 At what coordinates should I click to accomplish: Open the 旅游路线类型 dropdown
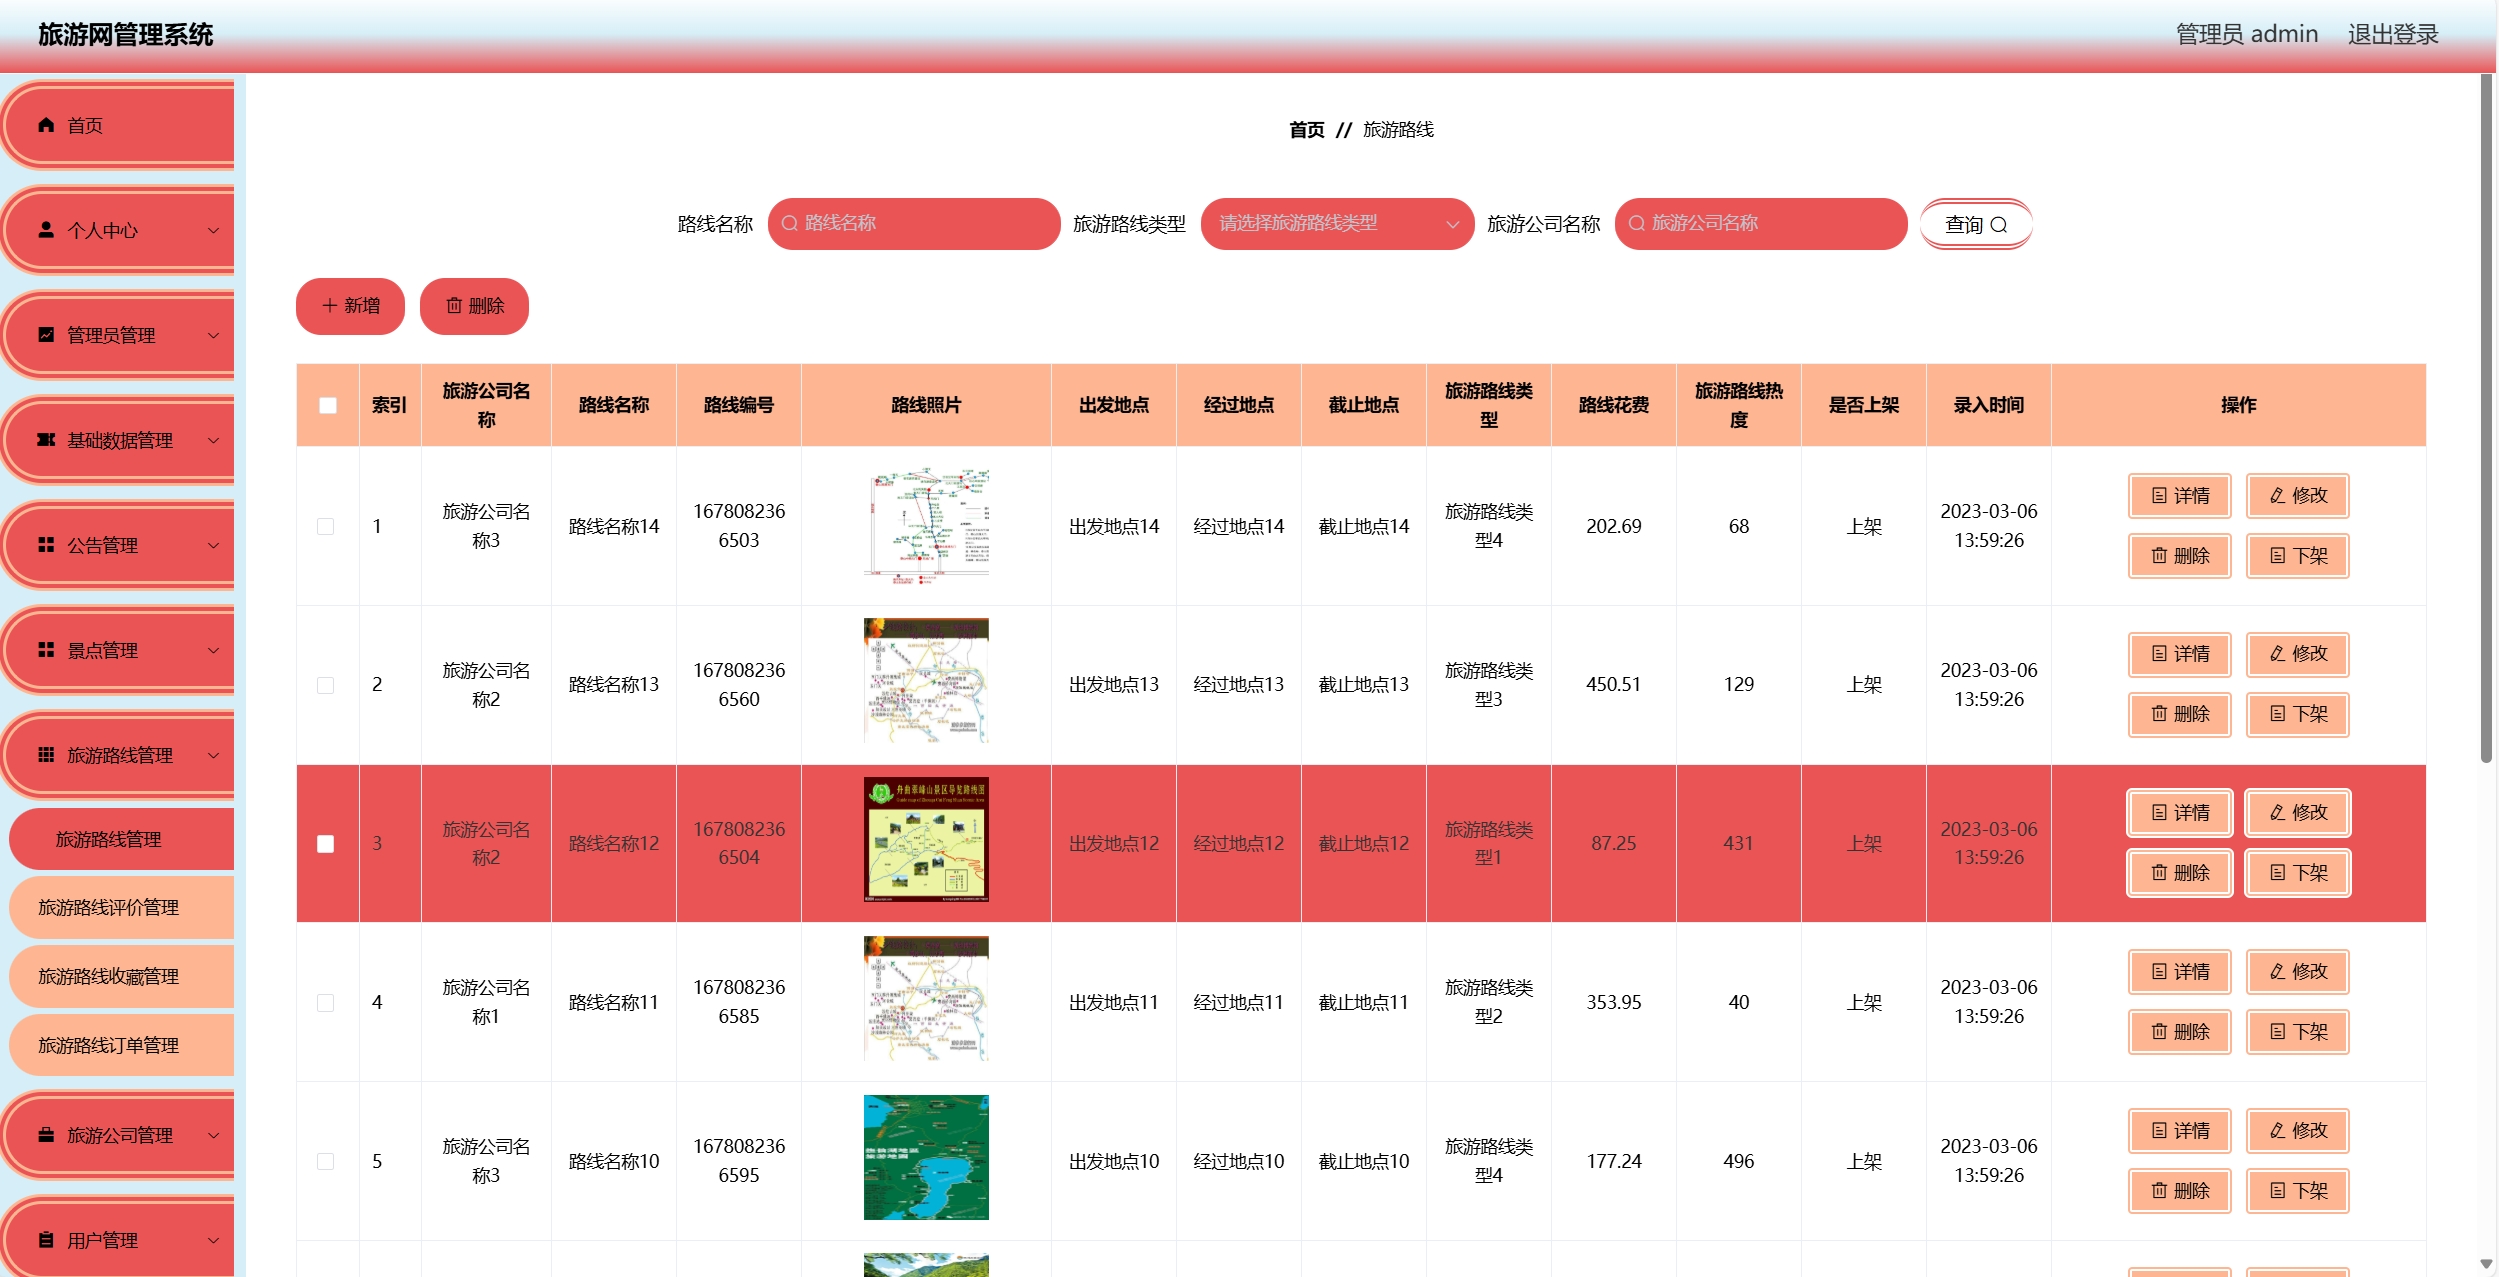(1336, 224)
